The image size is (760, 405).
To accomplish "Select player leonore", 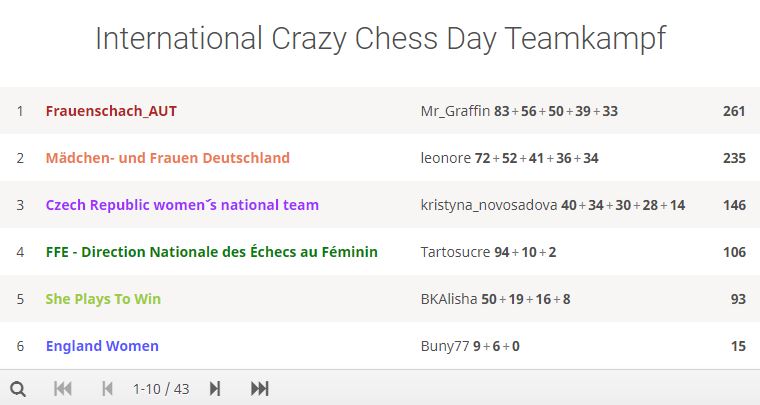I will (x=445, y=158).
